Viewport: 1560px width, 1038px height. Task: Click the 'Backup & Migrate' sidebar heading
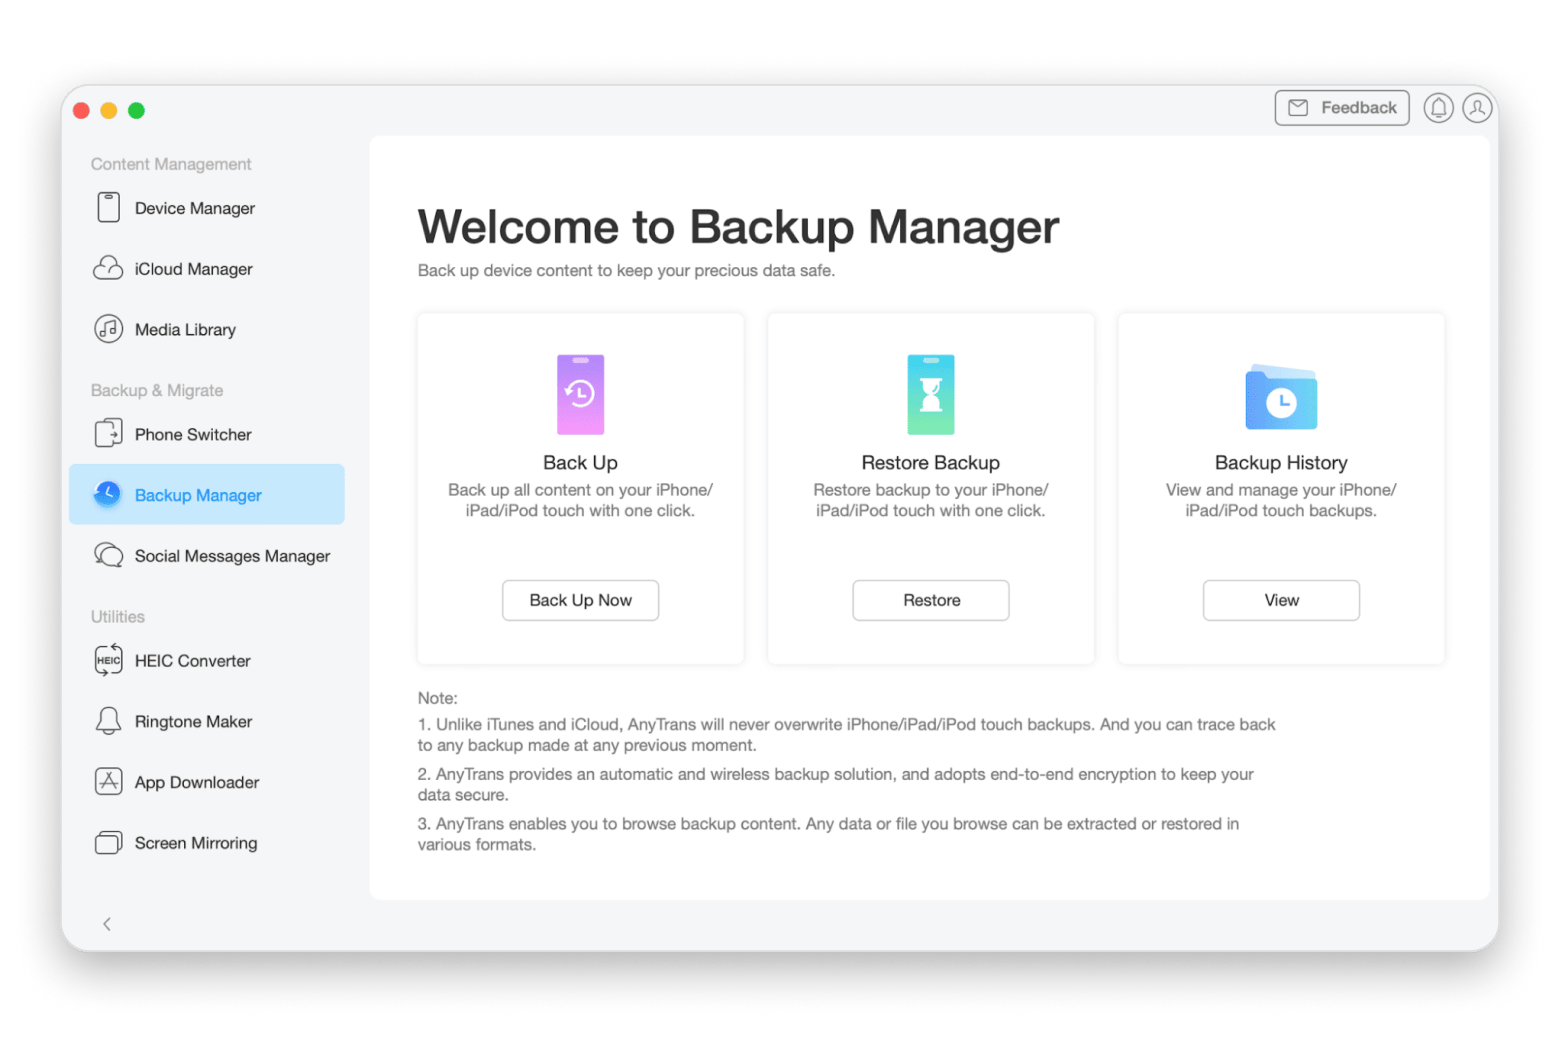[157, 390]
